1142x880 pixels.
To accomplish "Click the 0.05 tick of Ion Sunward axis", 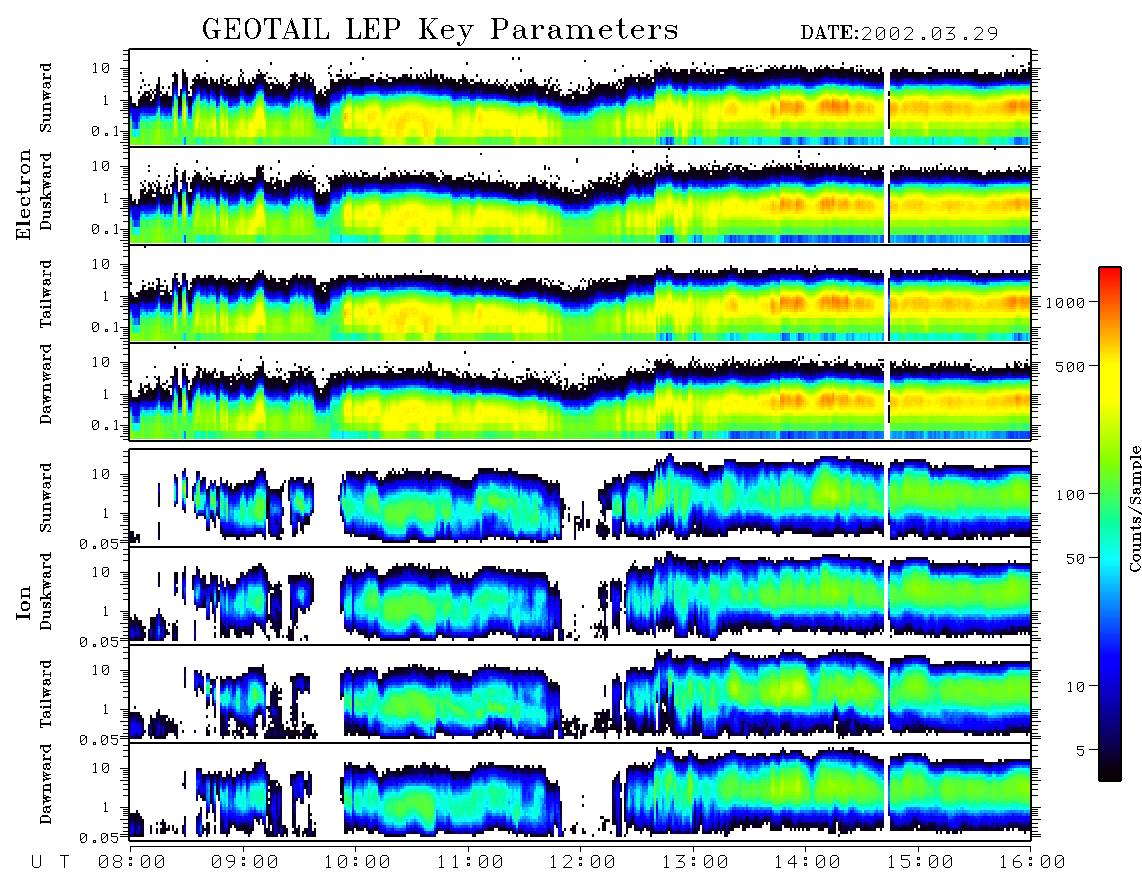I will click(x=101, y=543).
